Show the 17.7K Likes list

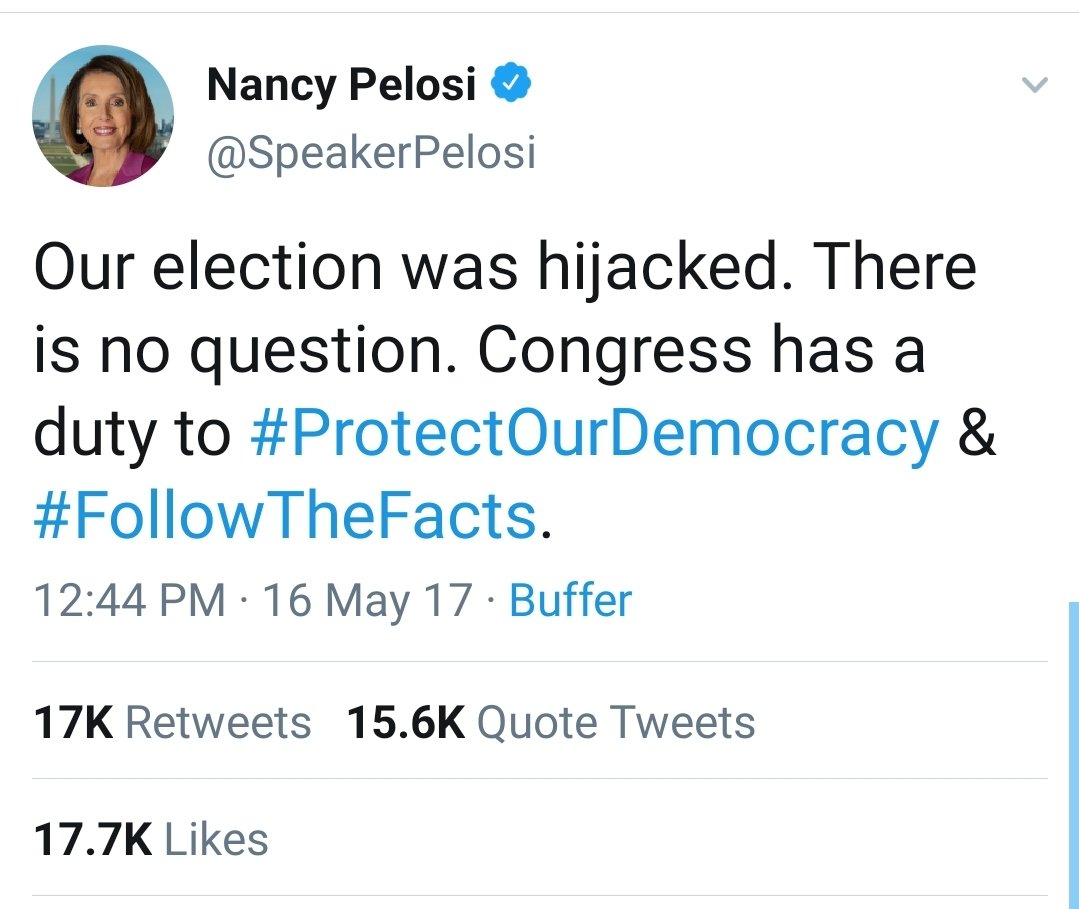(x=151, y=839)
